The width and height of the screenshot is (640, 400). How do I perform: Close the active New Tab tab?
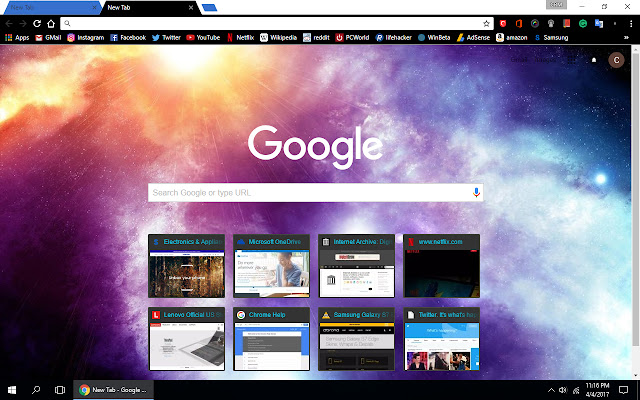click(191, 7)
